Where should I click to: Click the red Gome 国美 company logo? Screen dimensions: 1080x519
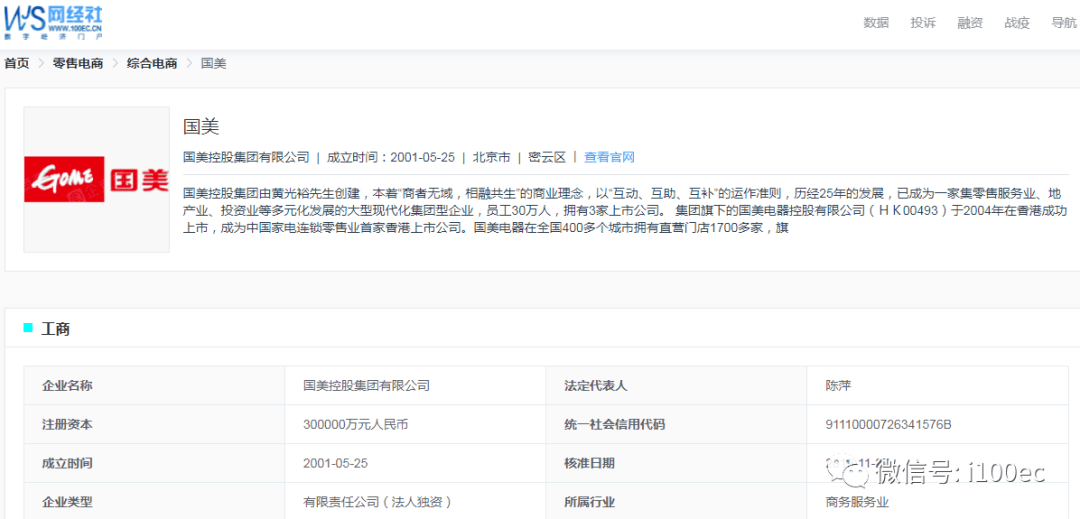[97, 179]
